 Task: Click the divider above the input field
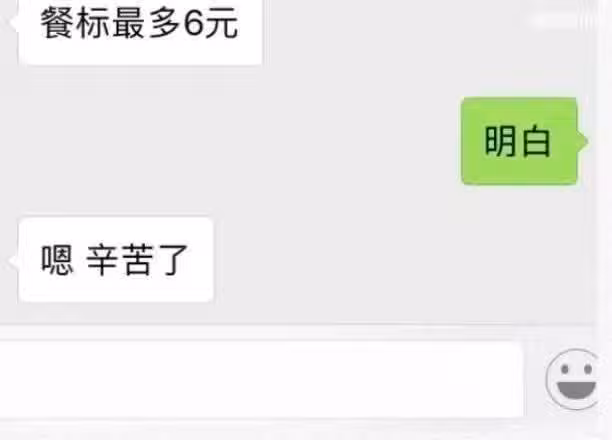(x=297, y=324)
